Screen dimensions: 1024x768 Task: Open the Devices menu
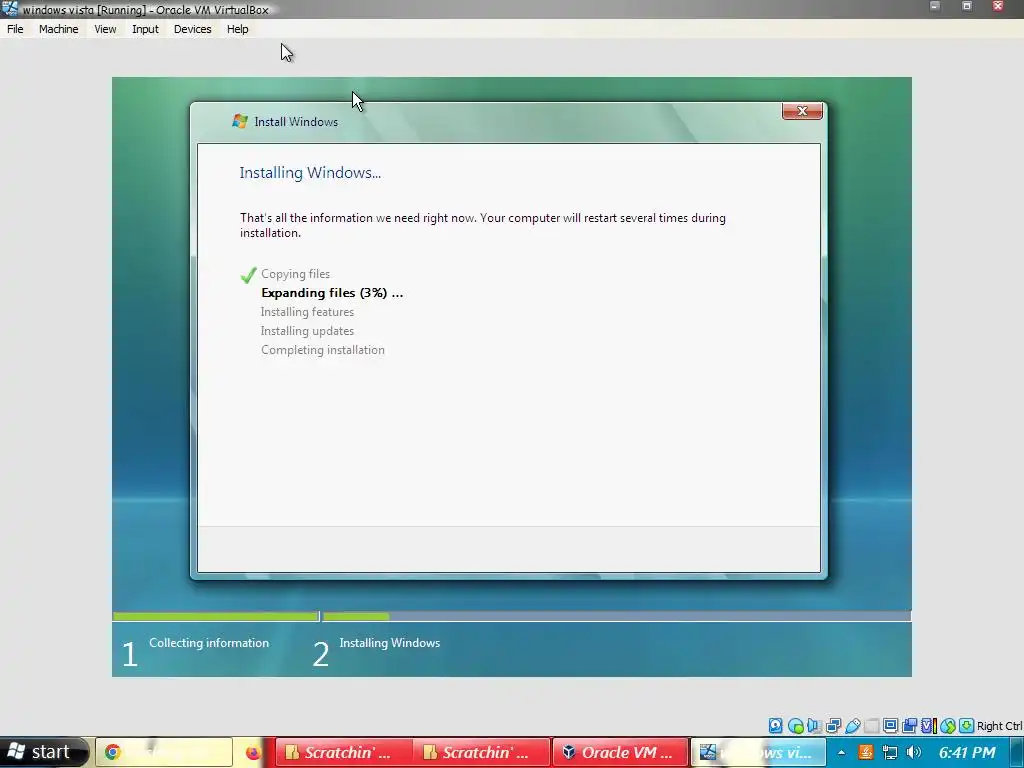tap(192, 29)
